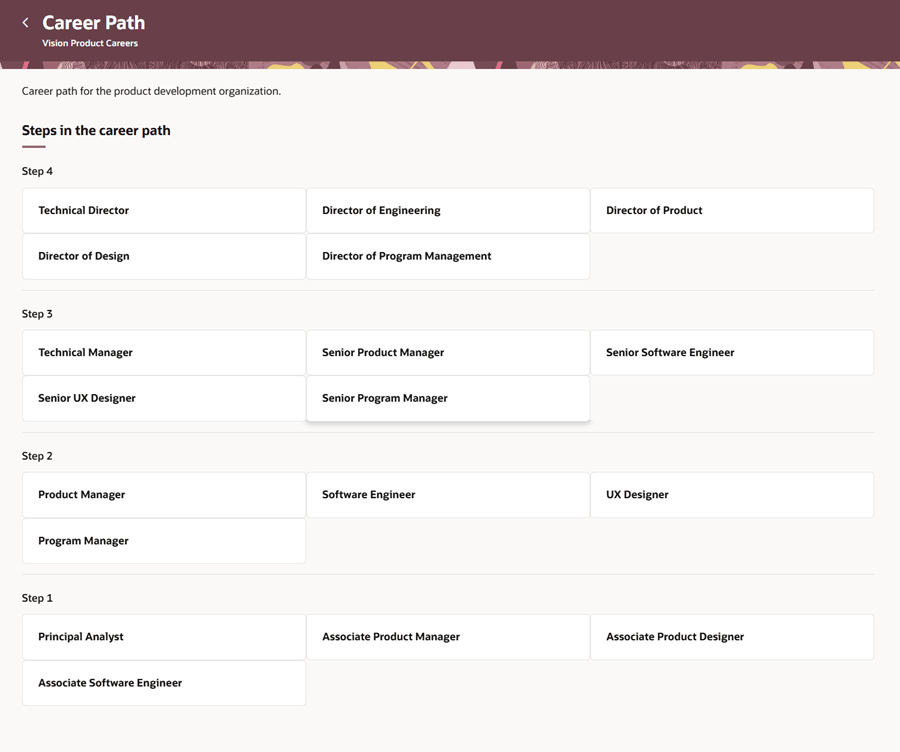The height and width of the screenshot is (752, 900).
Task: View the UX Designer role
Action: [731, 494]
